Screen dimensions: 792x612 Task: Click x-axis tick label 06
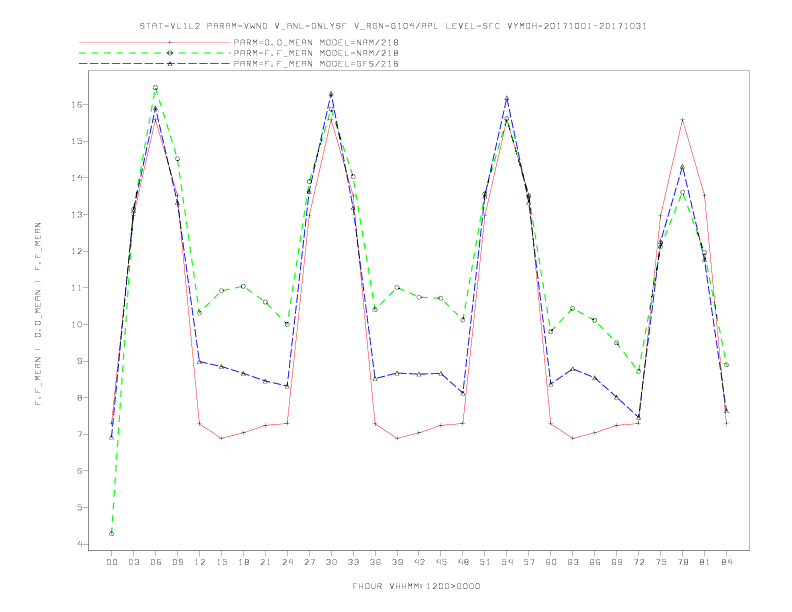[156, 562]
